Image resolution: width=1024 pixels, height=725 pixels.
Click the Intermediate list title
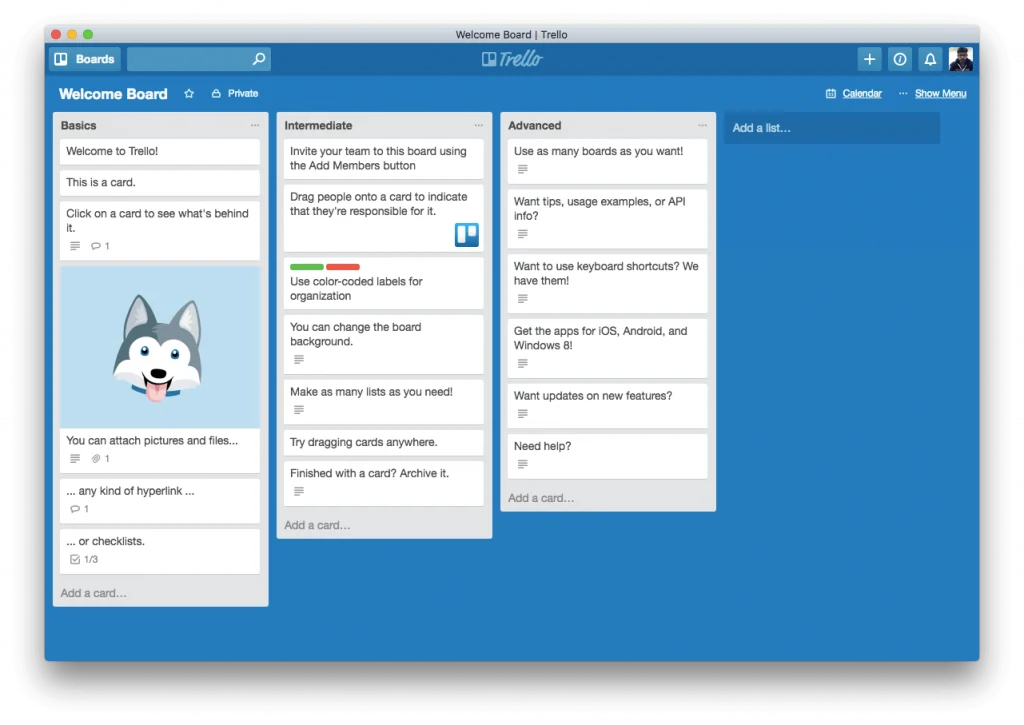click(318, 125)
